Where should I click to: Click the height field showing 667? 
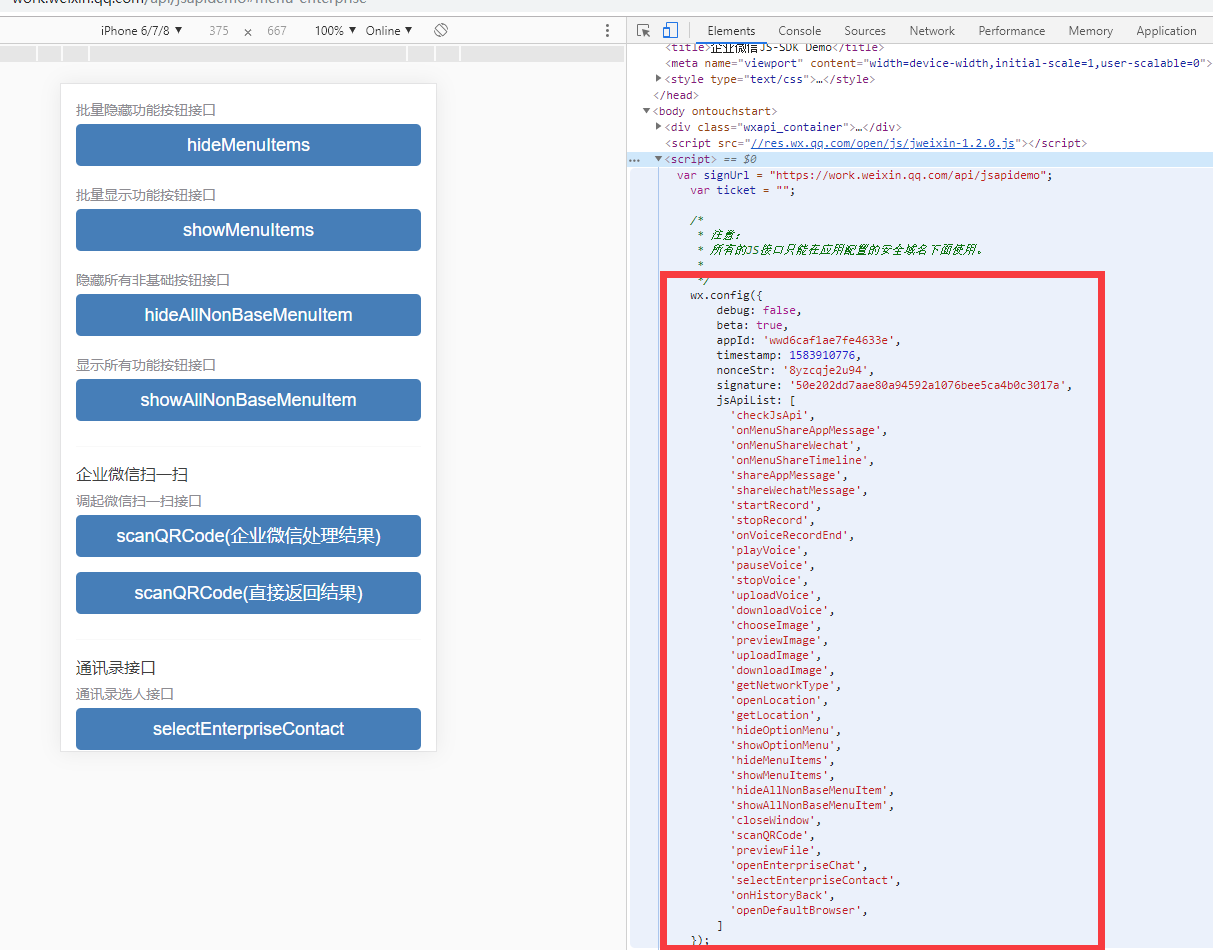pos(277,31)
